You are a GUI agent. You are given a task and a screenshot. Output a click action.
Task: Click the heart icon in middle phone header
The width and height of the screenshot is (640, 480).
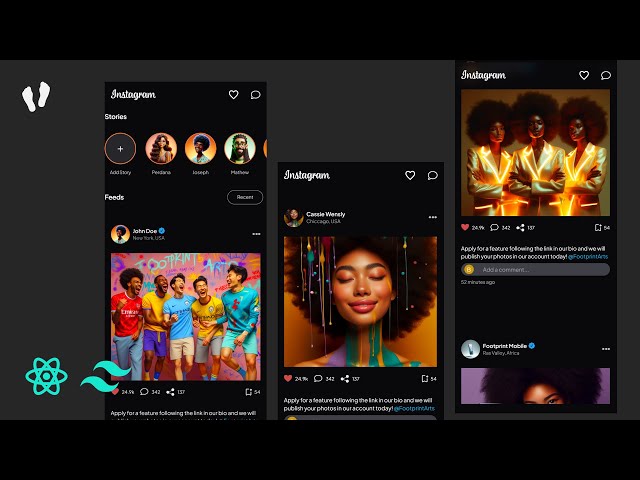tap(410, 175)
